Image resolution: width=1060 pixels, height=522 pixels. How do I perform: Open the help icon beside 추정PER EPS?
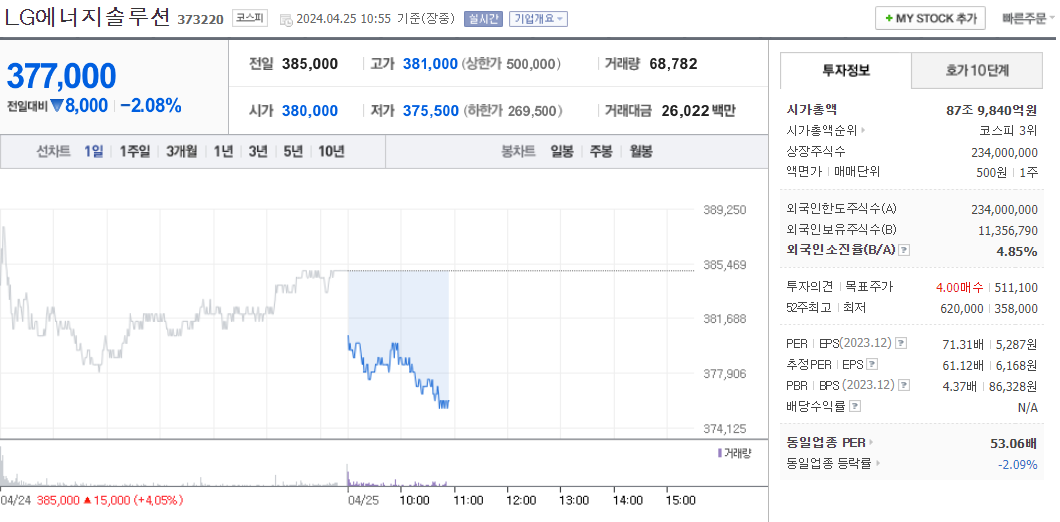click(872, 365)
